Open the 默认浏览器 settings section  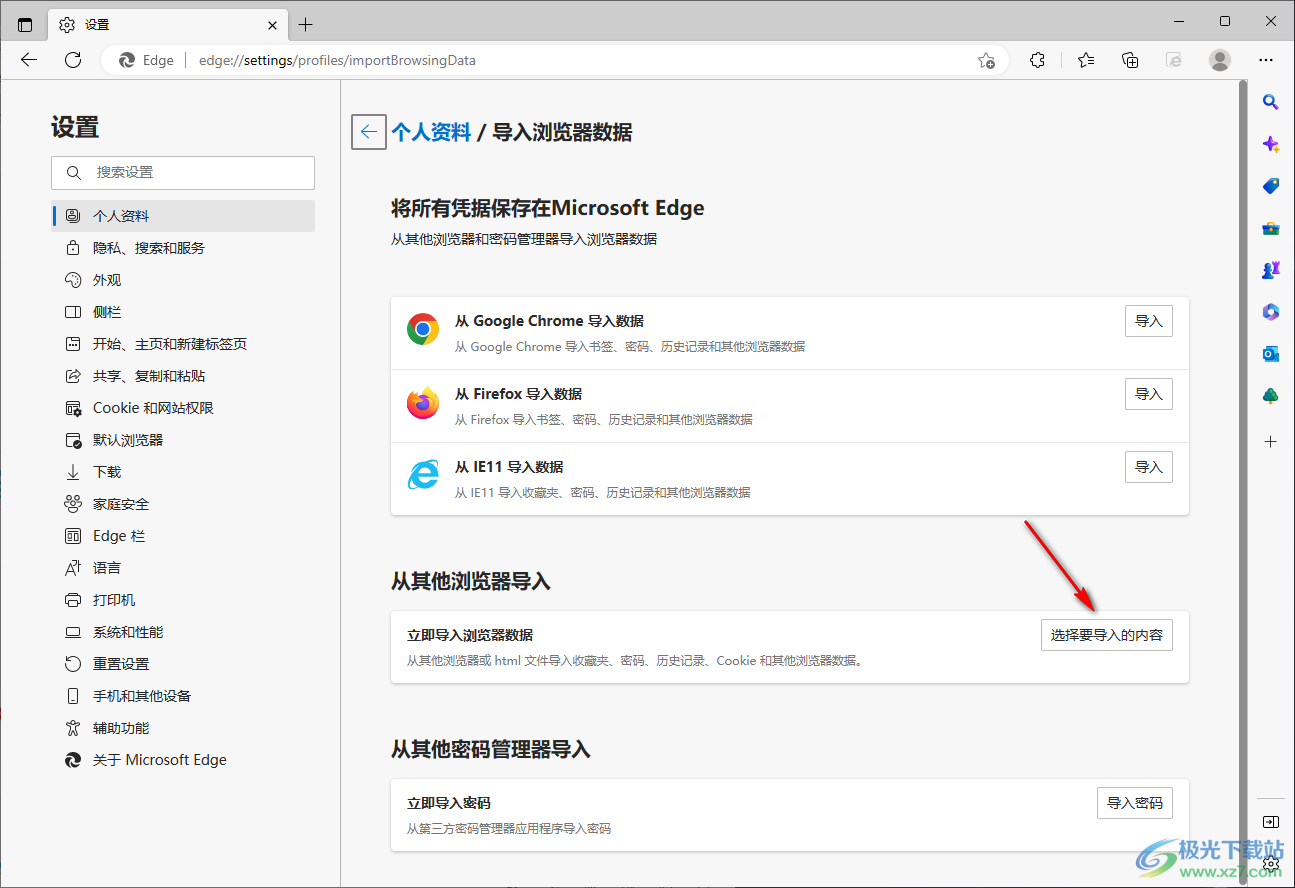point(184,440)
